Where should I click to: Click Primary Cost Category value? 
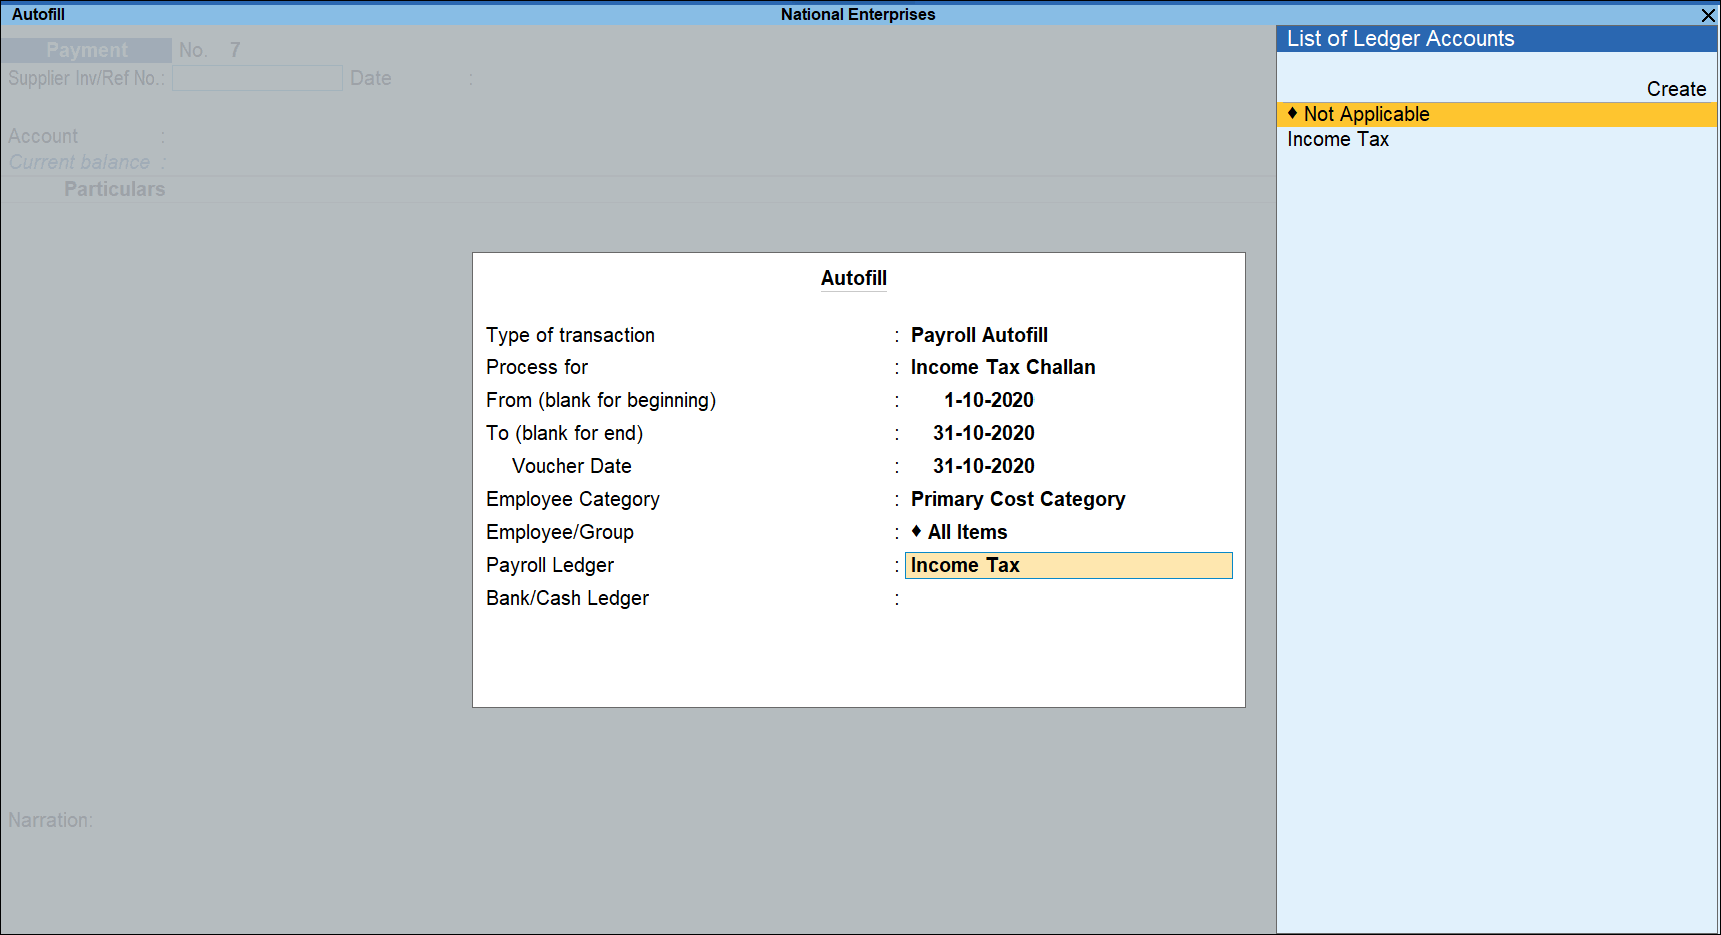(1018, 499)
